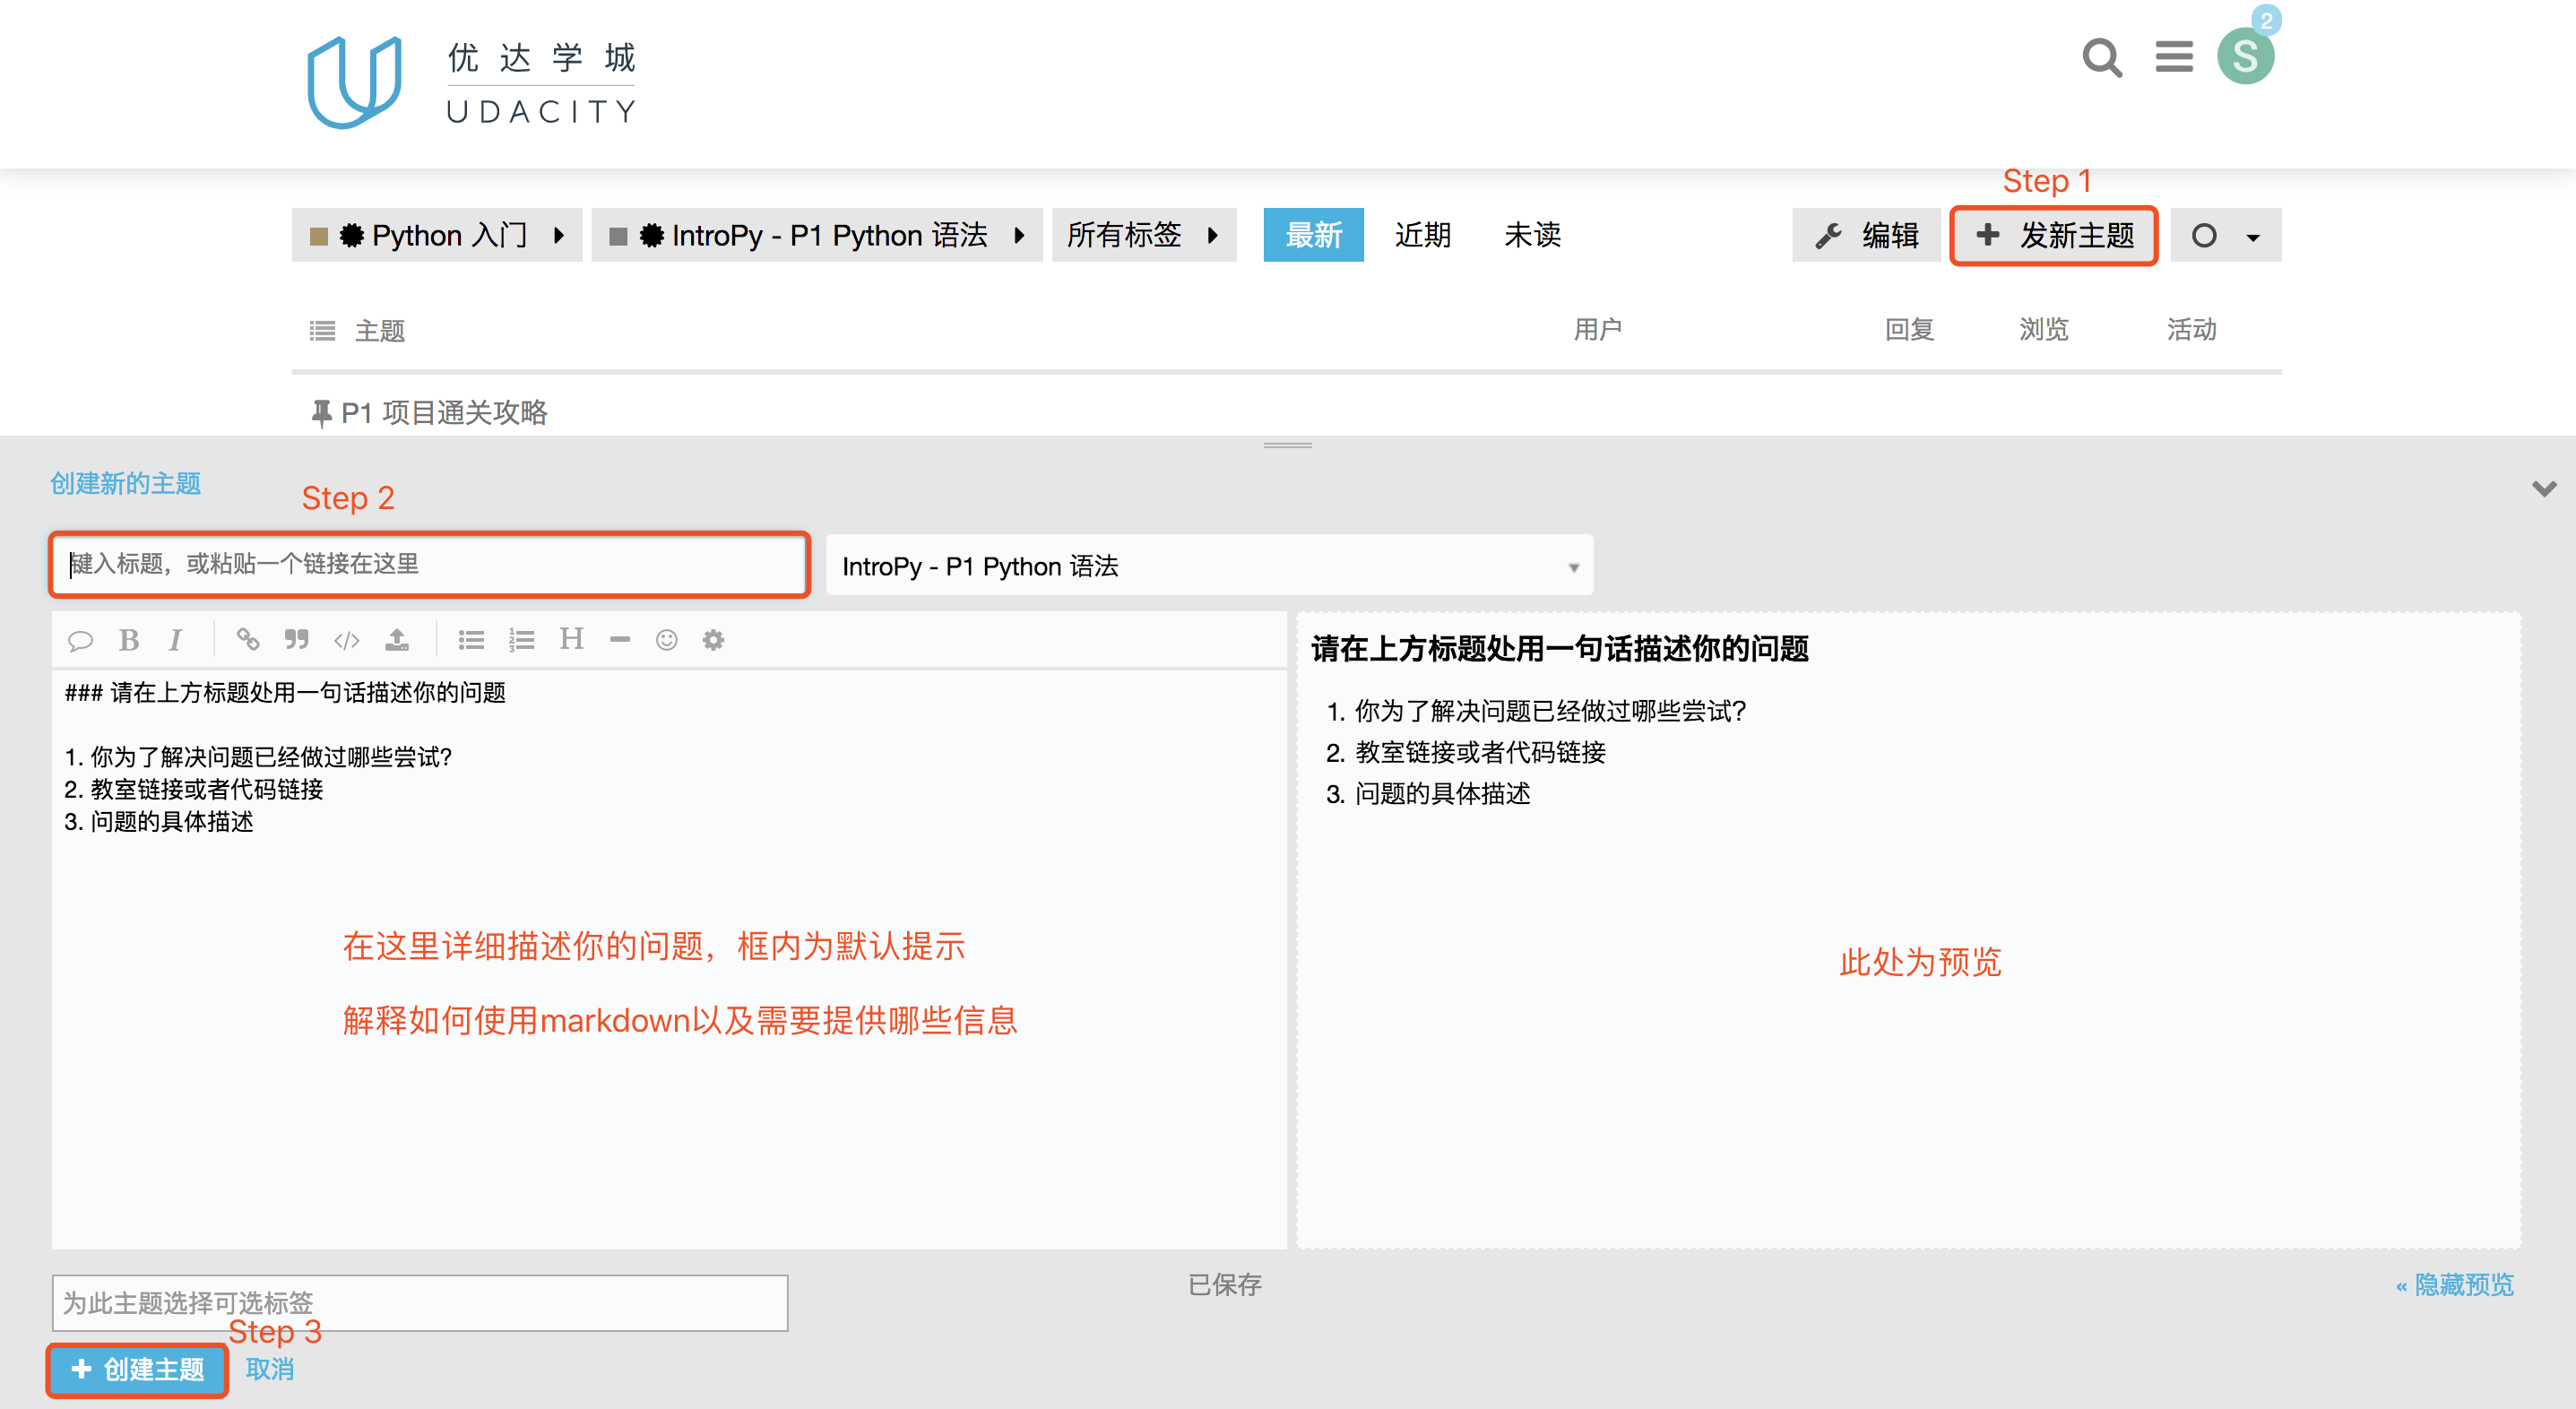Click the Italic formatting icon
This screenshot has width=2576, height=1409.
pyautogui.click(x=176, y=640)
